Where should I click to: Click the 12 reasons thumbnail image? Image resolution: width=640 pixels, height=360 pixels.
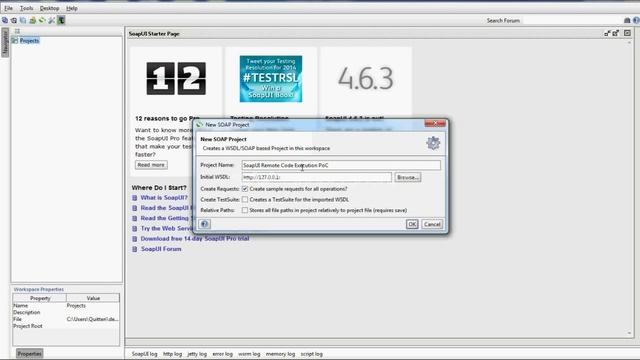[176, 78]
